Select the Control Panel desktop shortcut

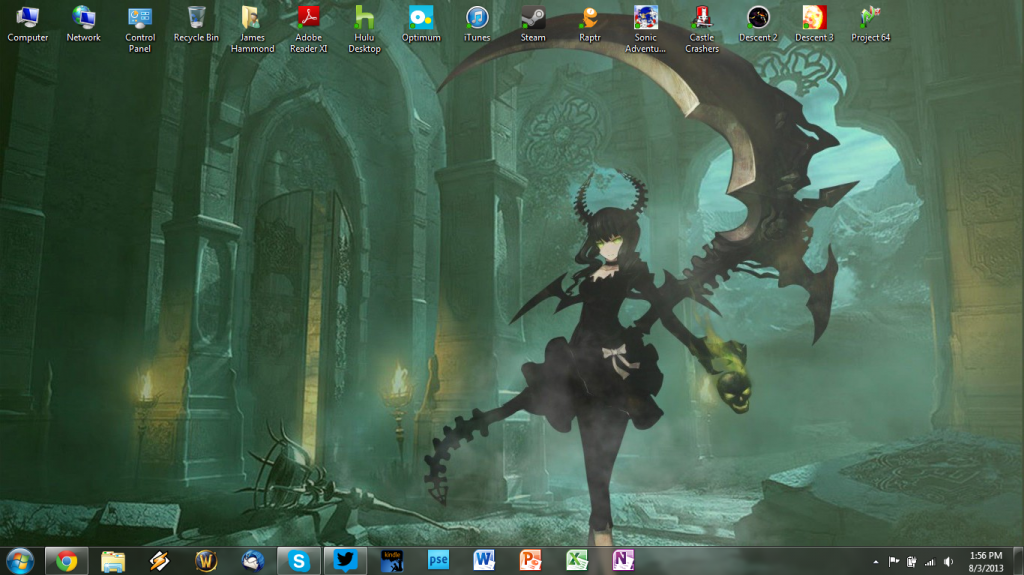click(140, 29)
